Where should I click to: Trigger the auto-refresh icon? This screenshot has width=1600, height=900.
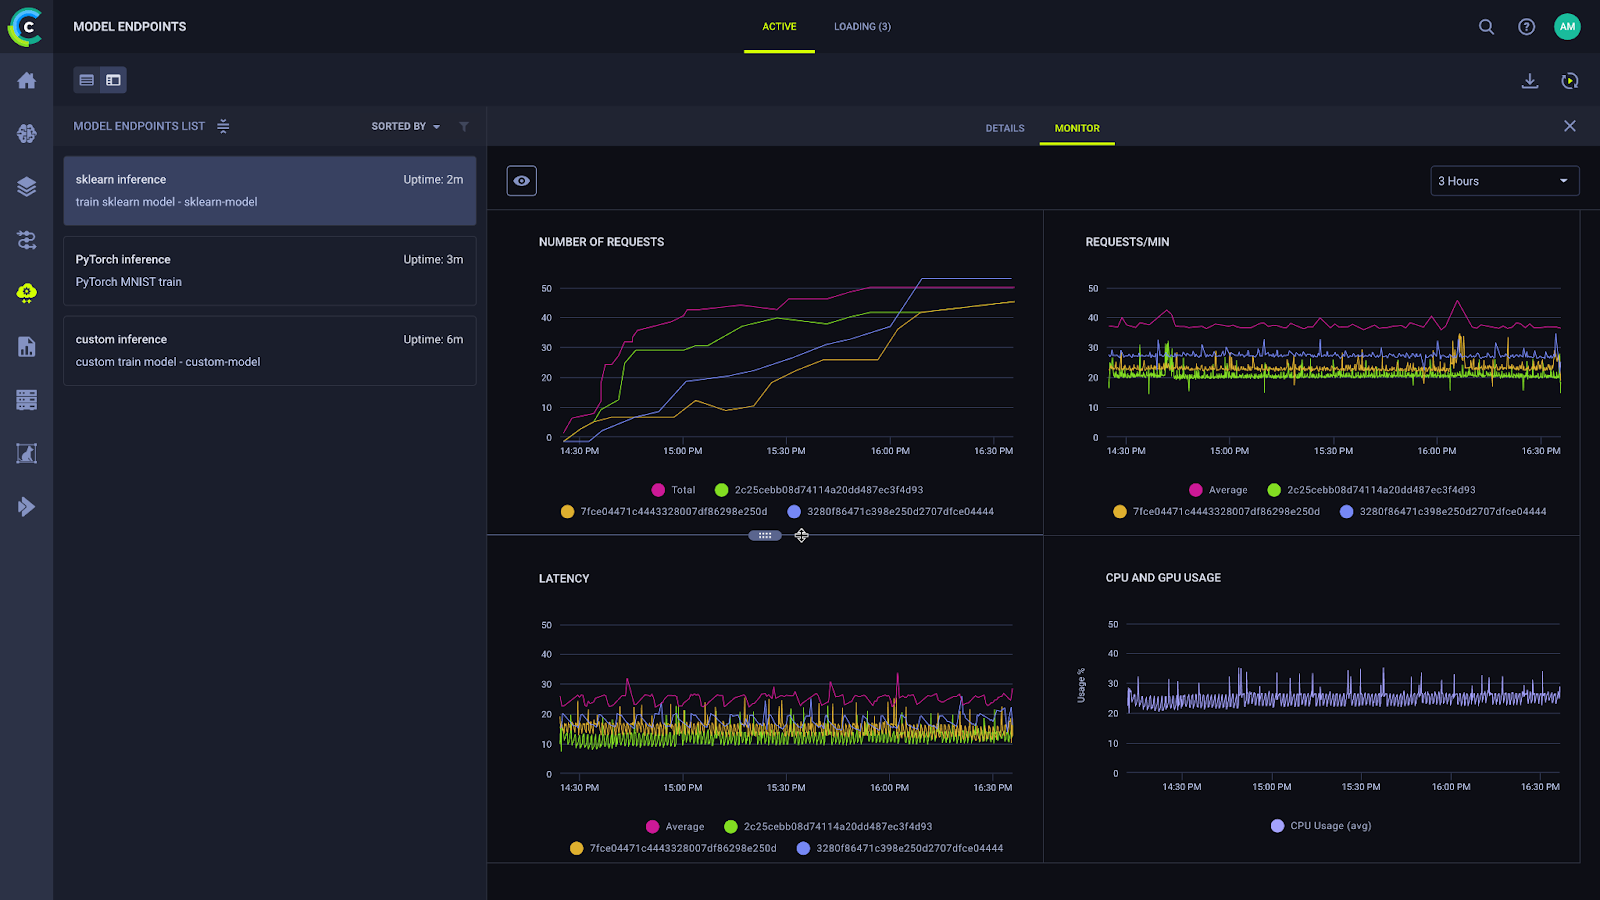click(1569, 81)
